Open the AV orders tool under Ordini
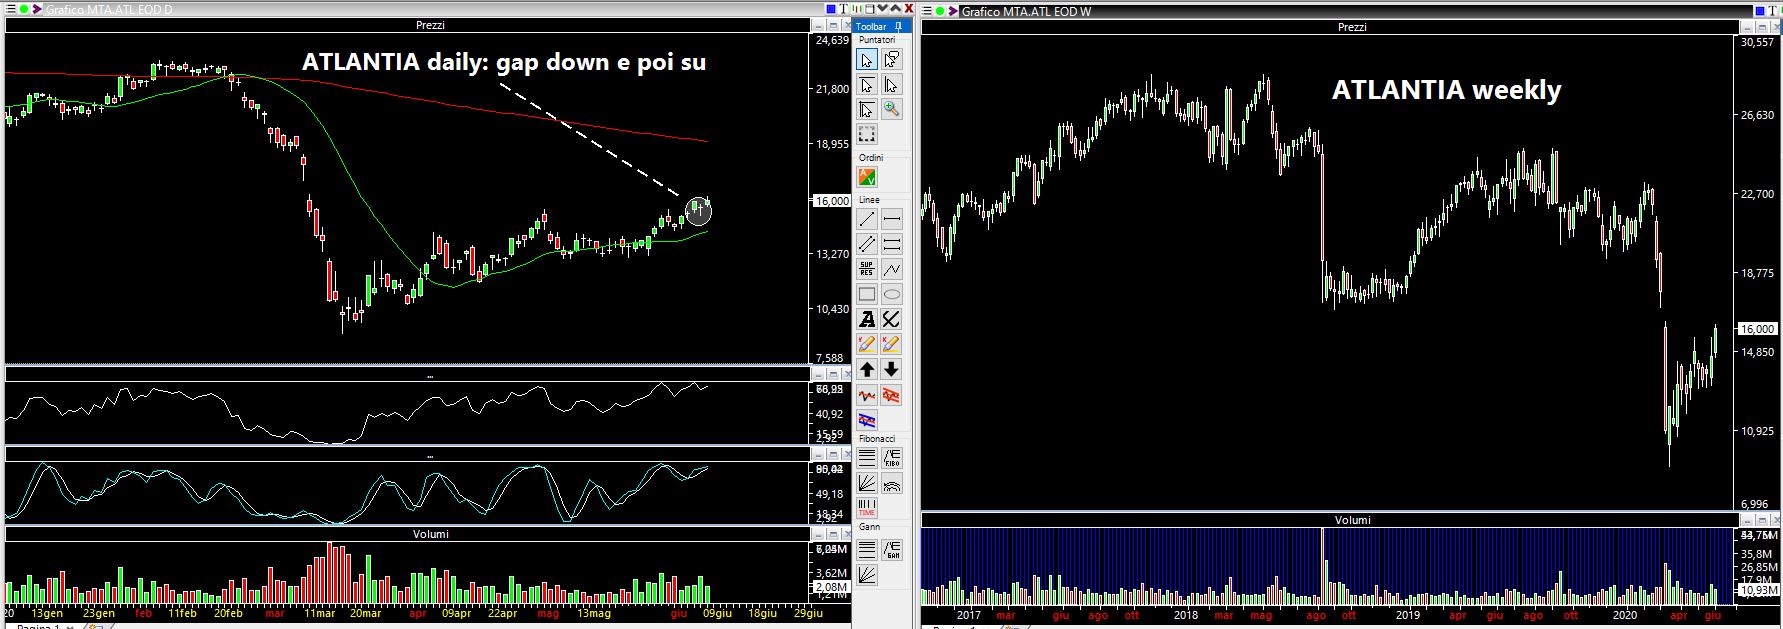Screen dimensions: 1783x629 tap(867, 177)
